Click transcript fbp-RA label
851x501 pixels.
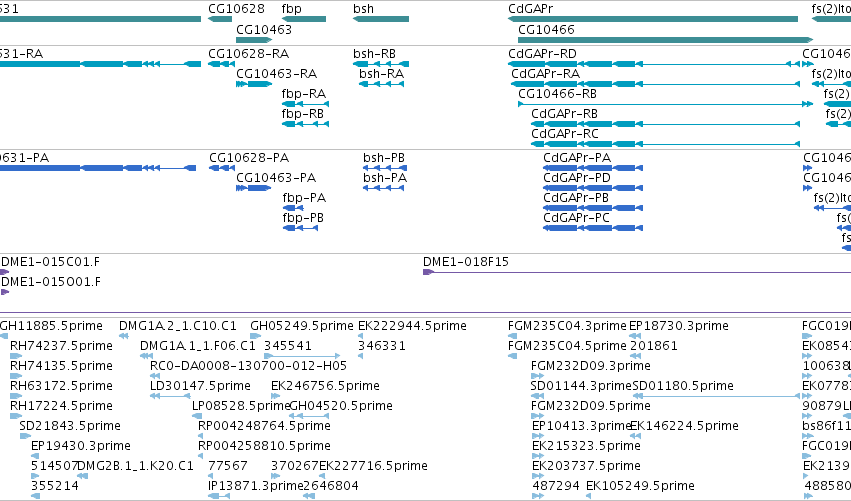(304, 94)
